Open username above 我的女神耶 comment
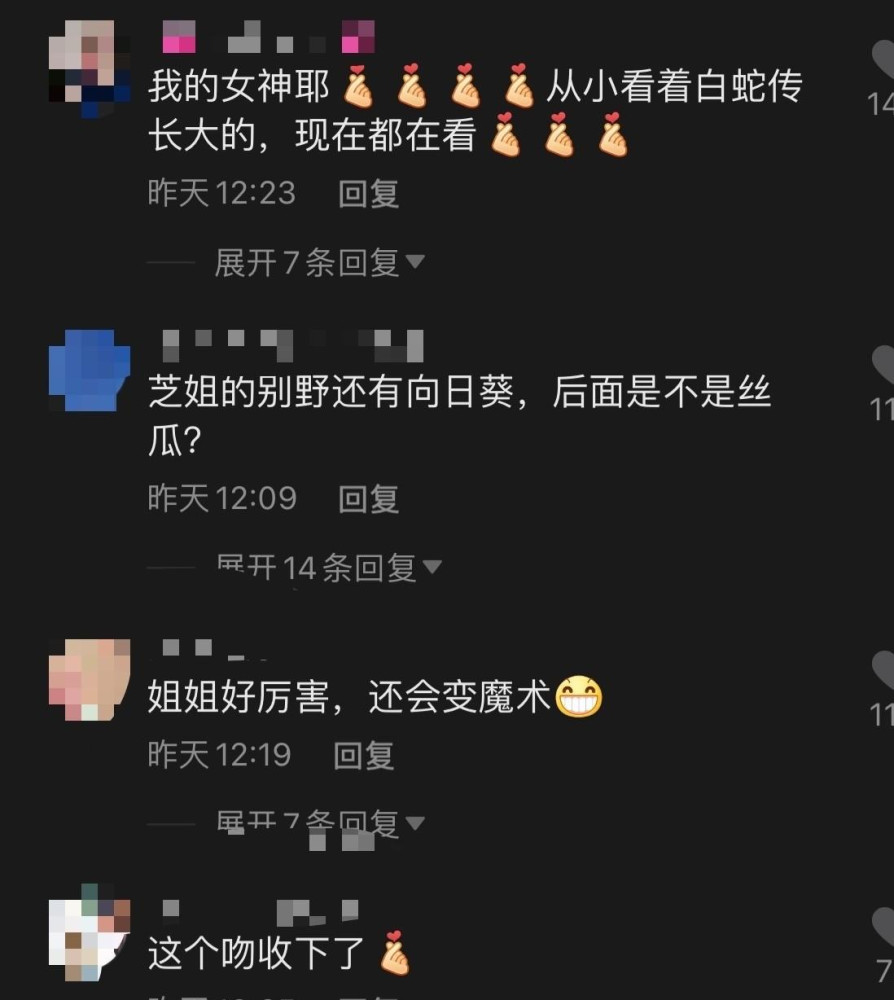Image resolution: width=894 pixels, height=1000 pixels. [x=268, y=36]
